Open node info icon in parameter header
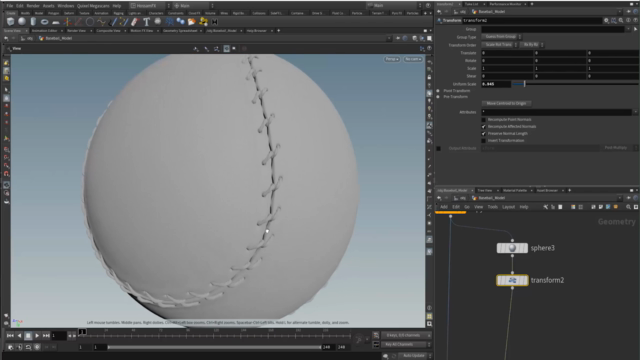 click(628, 20)
